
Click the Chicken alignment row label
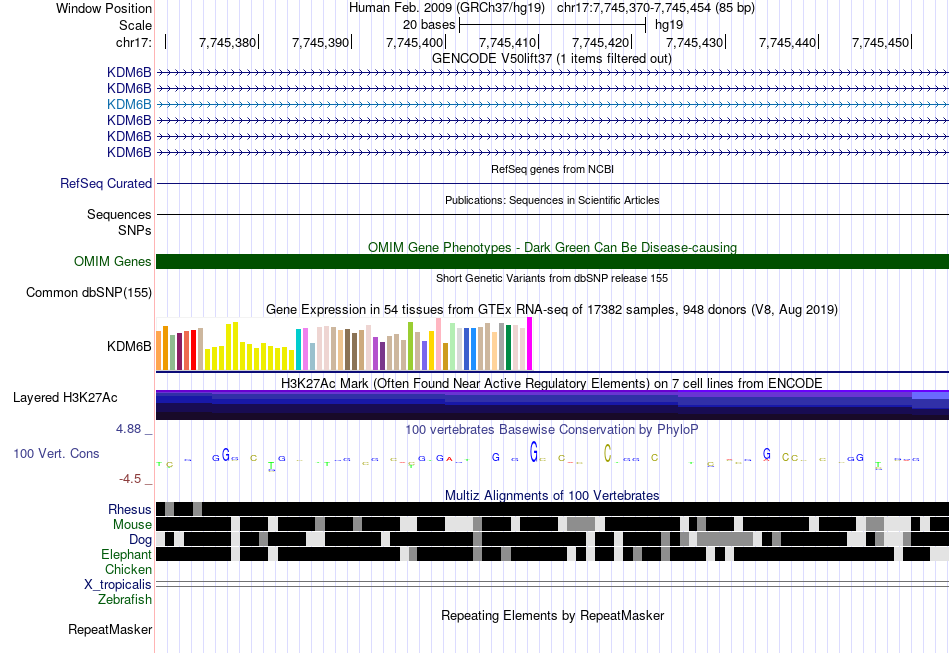point(128,569)
